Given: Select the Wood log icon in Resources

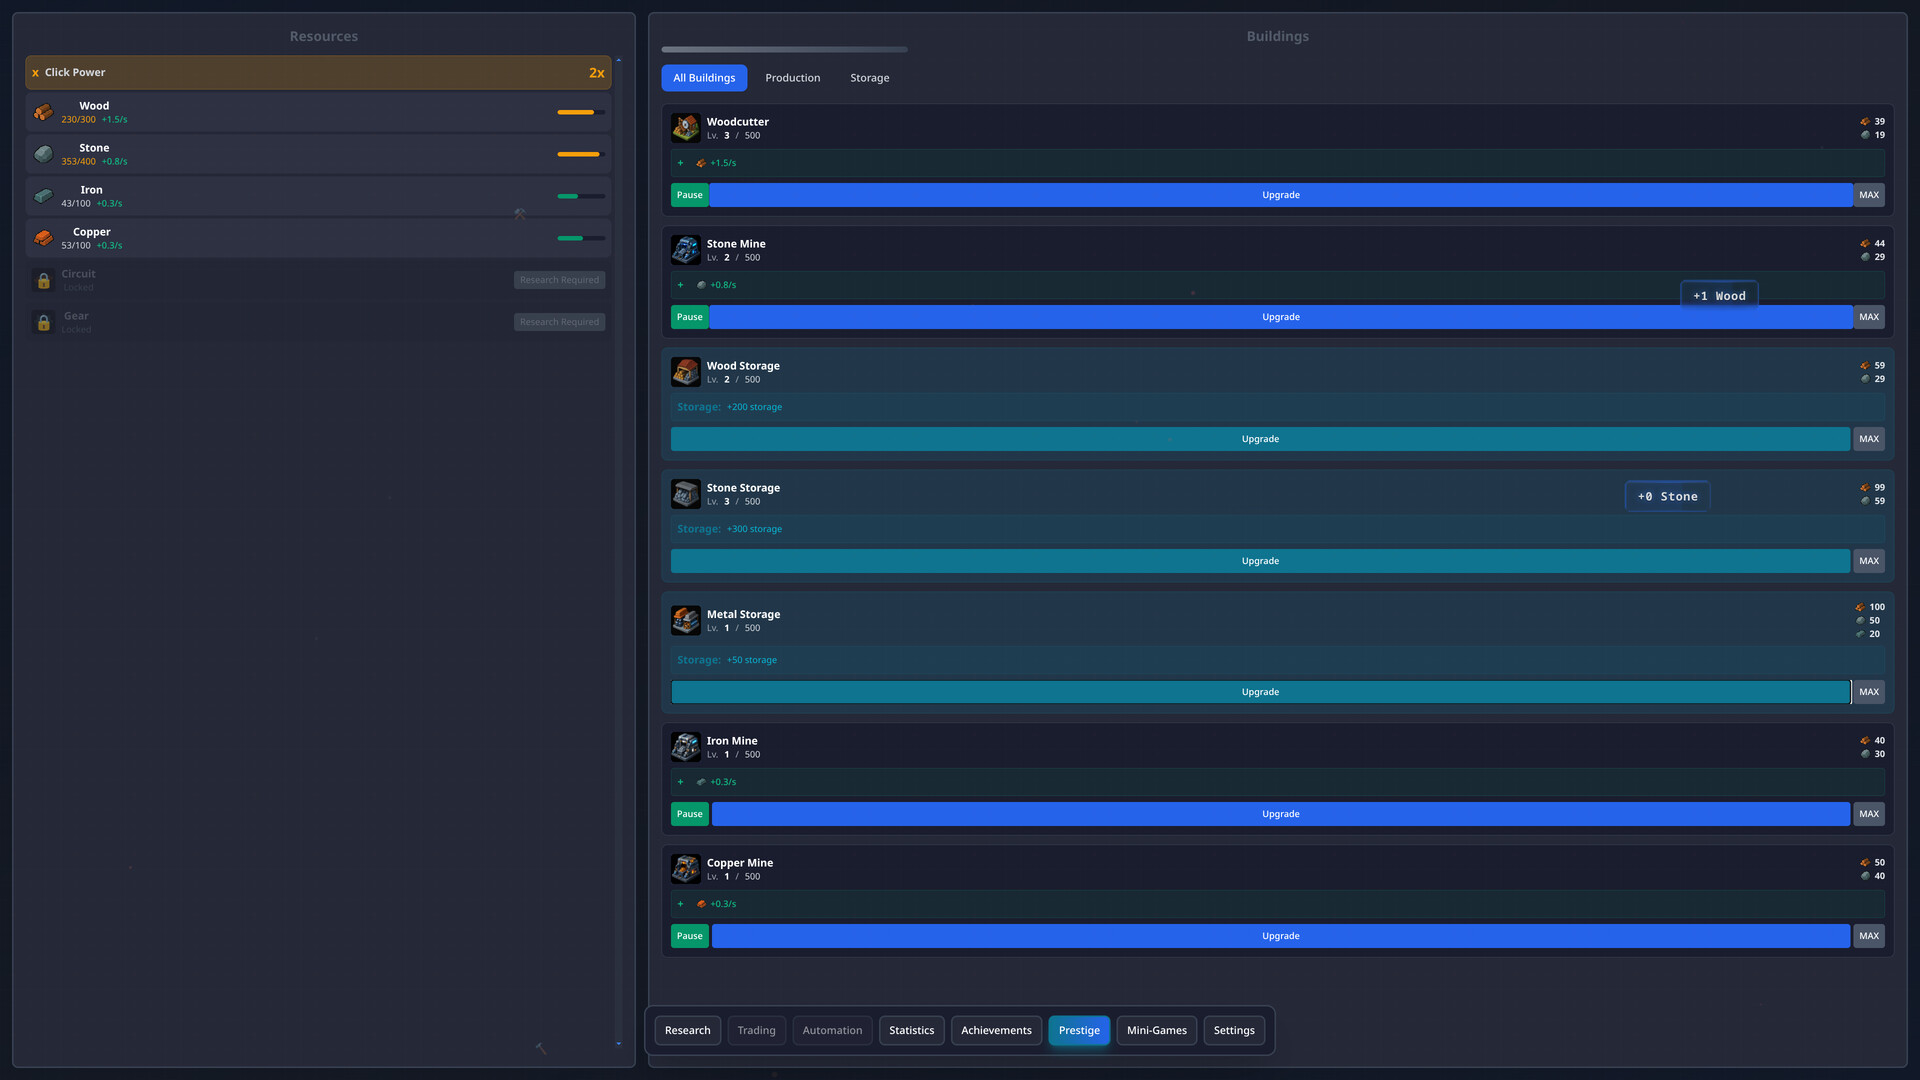Looking at the screenshot, I should click(x=43, y=112).
